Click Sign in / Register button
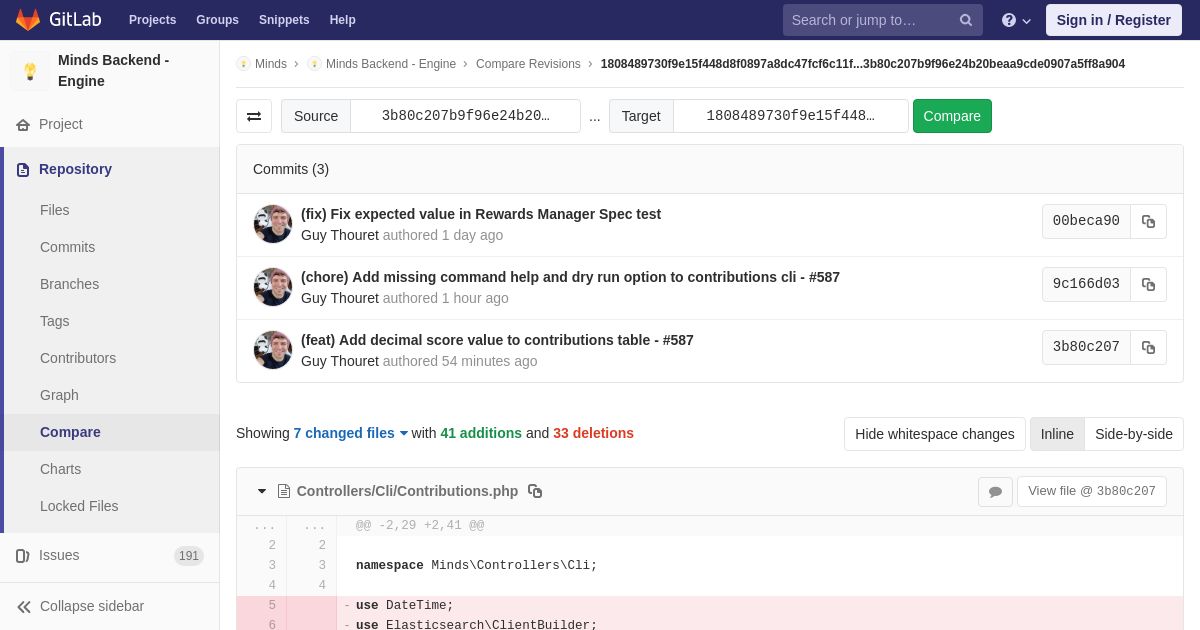The height and width of the screenshot is (630, 1200). pos(1113,20)
